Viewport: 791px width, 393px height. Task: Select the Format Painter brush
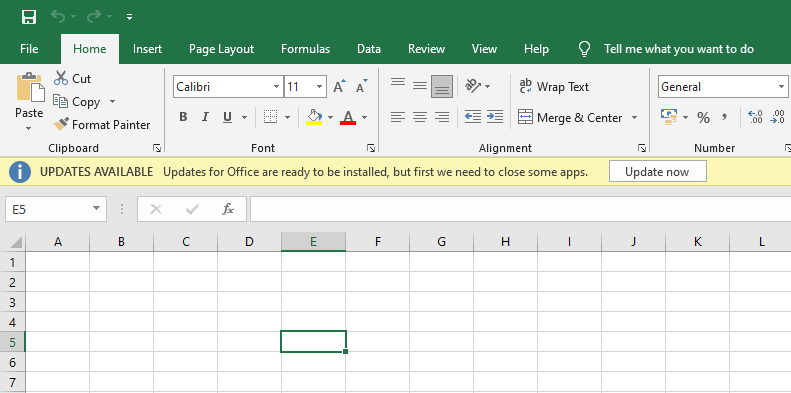pos(102,125)
